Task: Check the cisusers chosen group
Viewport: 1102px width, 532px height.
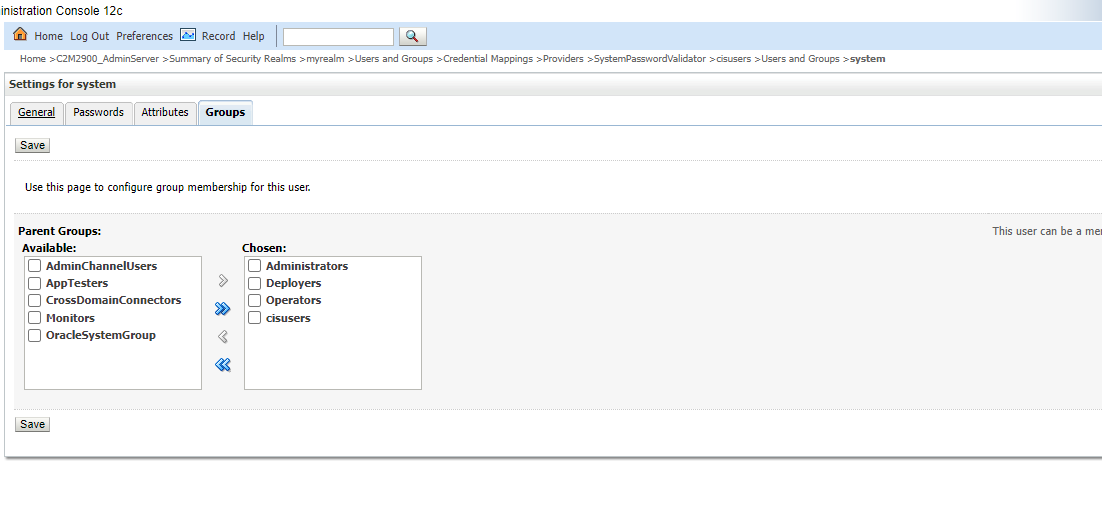Action: pos(254,318)
